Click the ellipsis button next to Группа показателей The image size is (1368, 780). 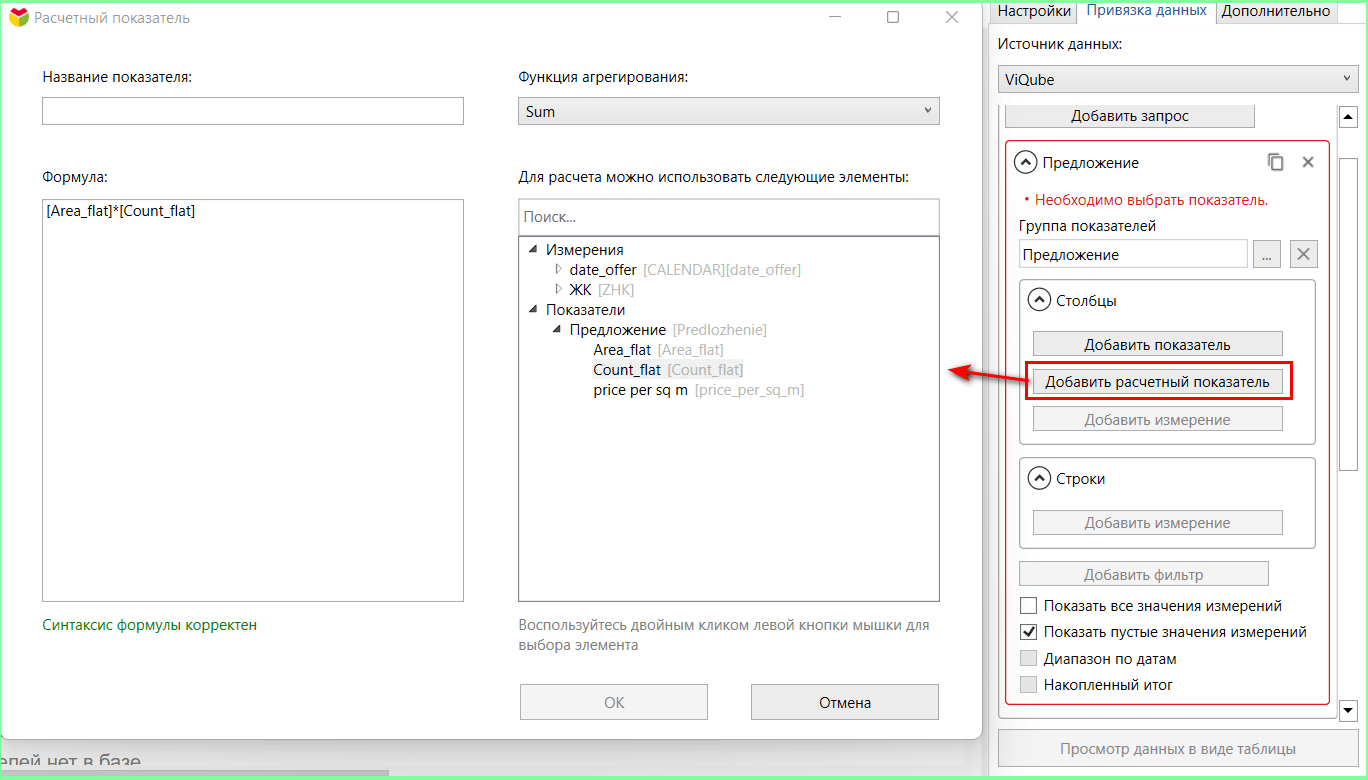click(1266, 254)
